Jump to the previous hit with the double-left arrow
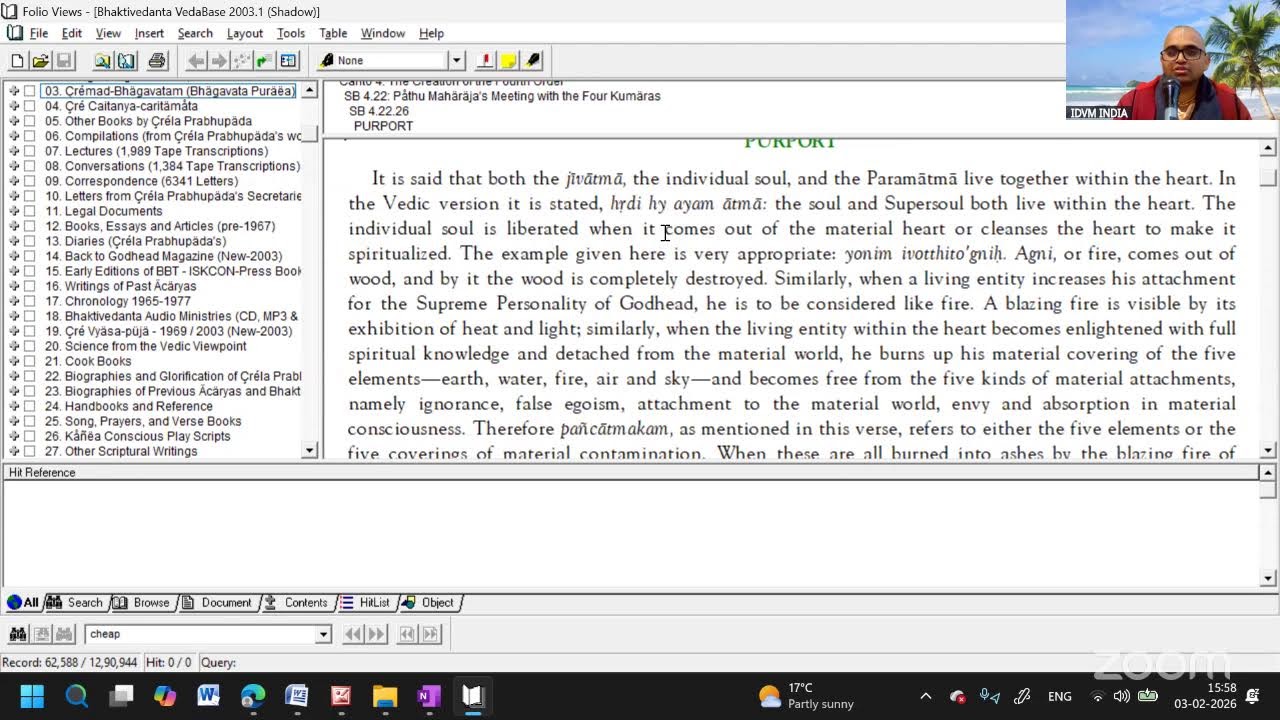 point(353,634)
